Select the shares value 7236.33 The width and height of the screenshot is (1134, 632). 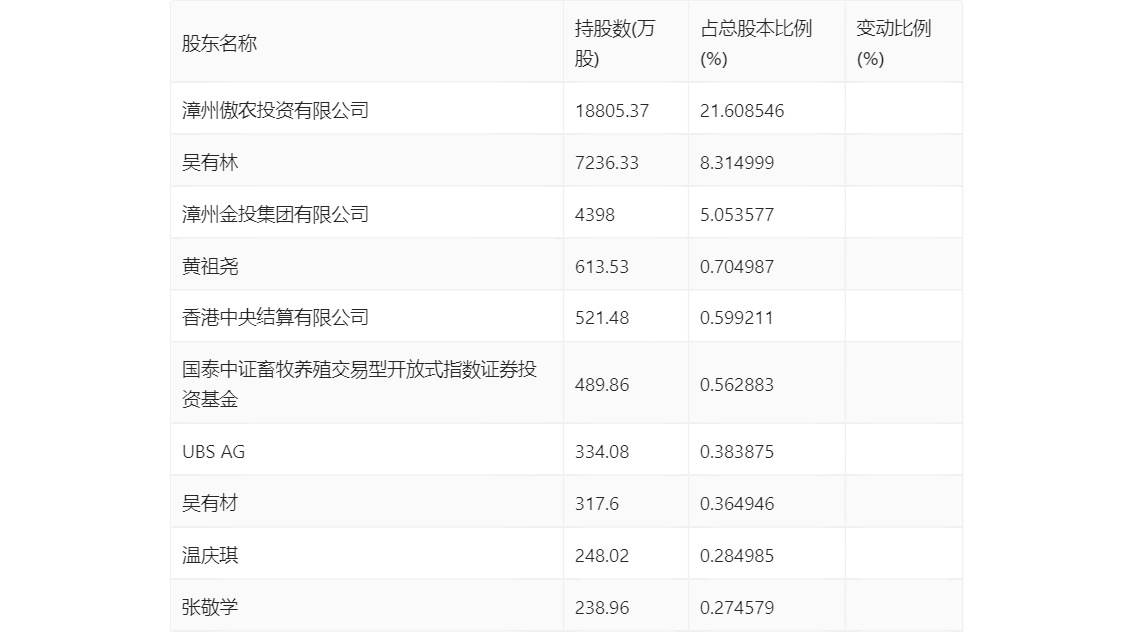[x=607, y=163]
